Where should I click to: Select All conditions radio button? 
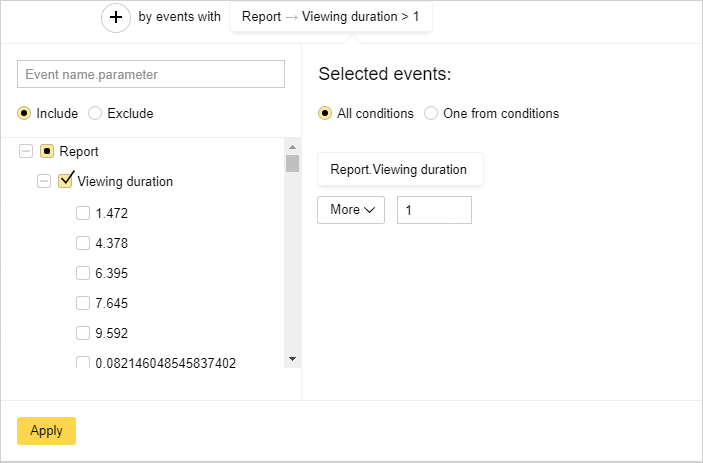[325, 113]
